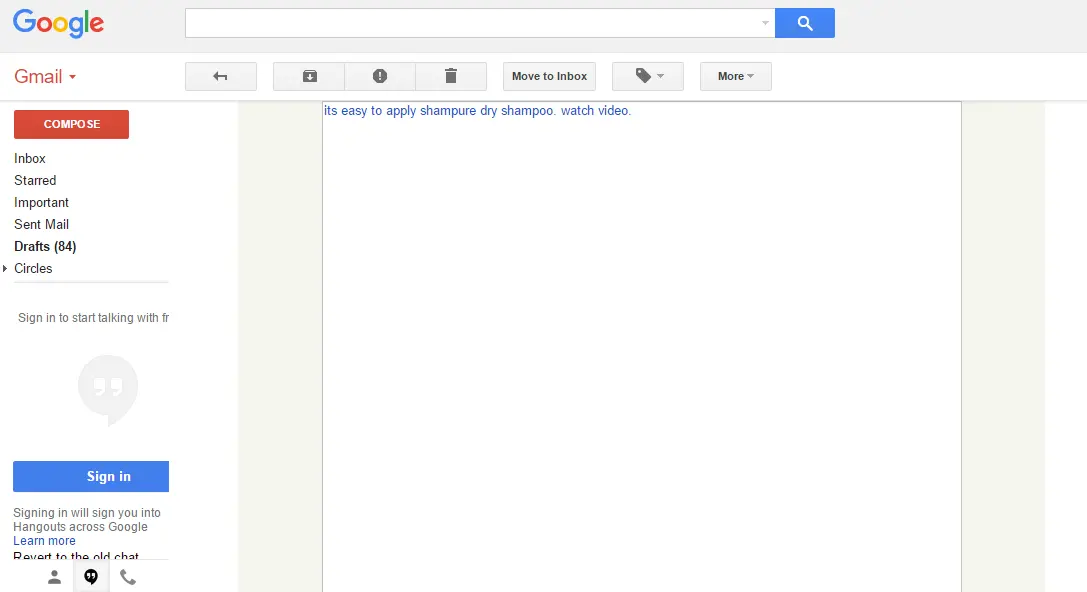Expand the Circles section arrow
The width and height of the screenshot is (1087, 592).
click(x=5, y=268)
